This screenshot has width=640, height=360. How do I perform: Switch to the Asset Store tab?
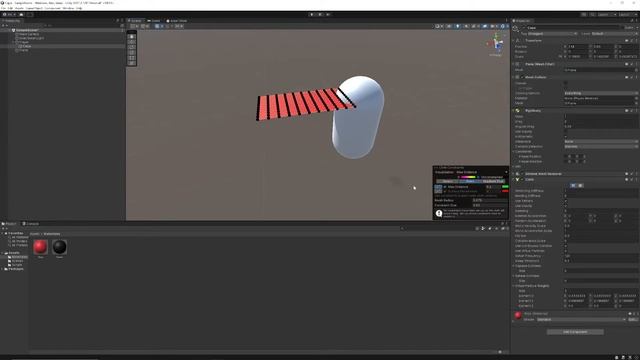click(x=177, y=21)
